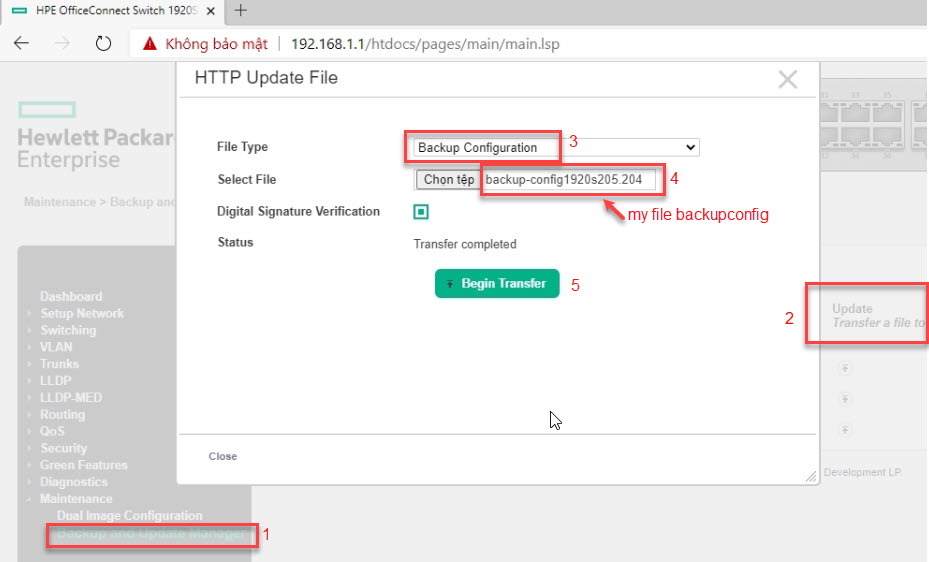Click the first upload icon in the Update column

tap(845, 368)
